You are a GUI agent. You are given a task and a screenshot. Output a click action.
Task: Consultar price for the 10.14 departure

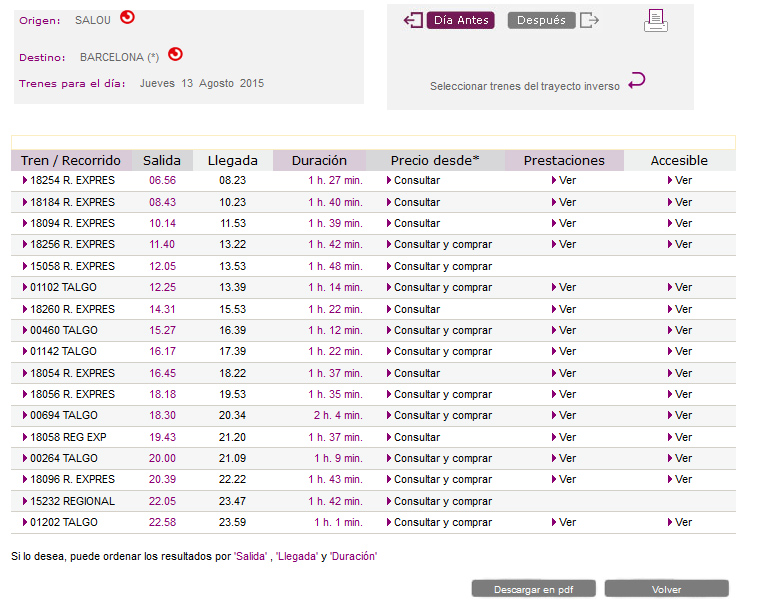(413, 223)
